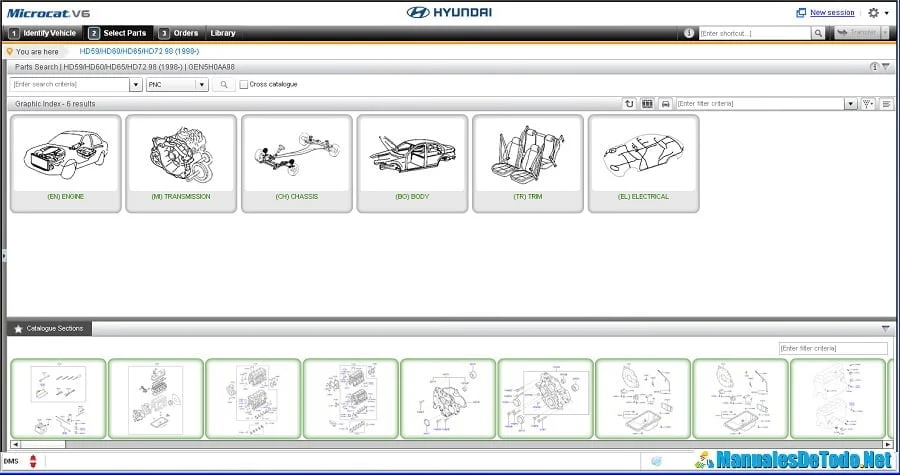This screenshot has width=900, height=475.
Task: Click the Transfer button
Action: tap(857, 33)
